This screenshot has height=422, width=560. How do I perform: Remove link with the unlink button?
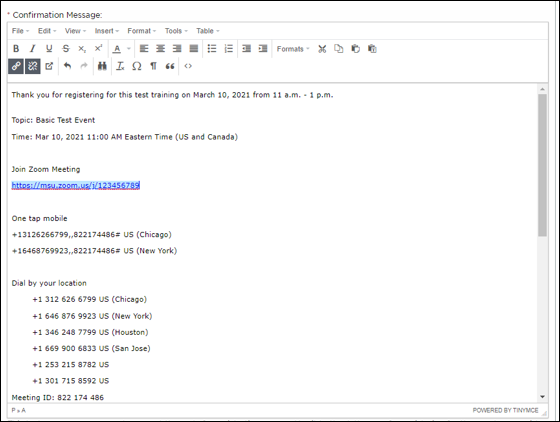coord(32,66)
